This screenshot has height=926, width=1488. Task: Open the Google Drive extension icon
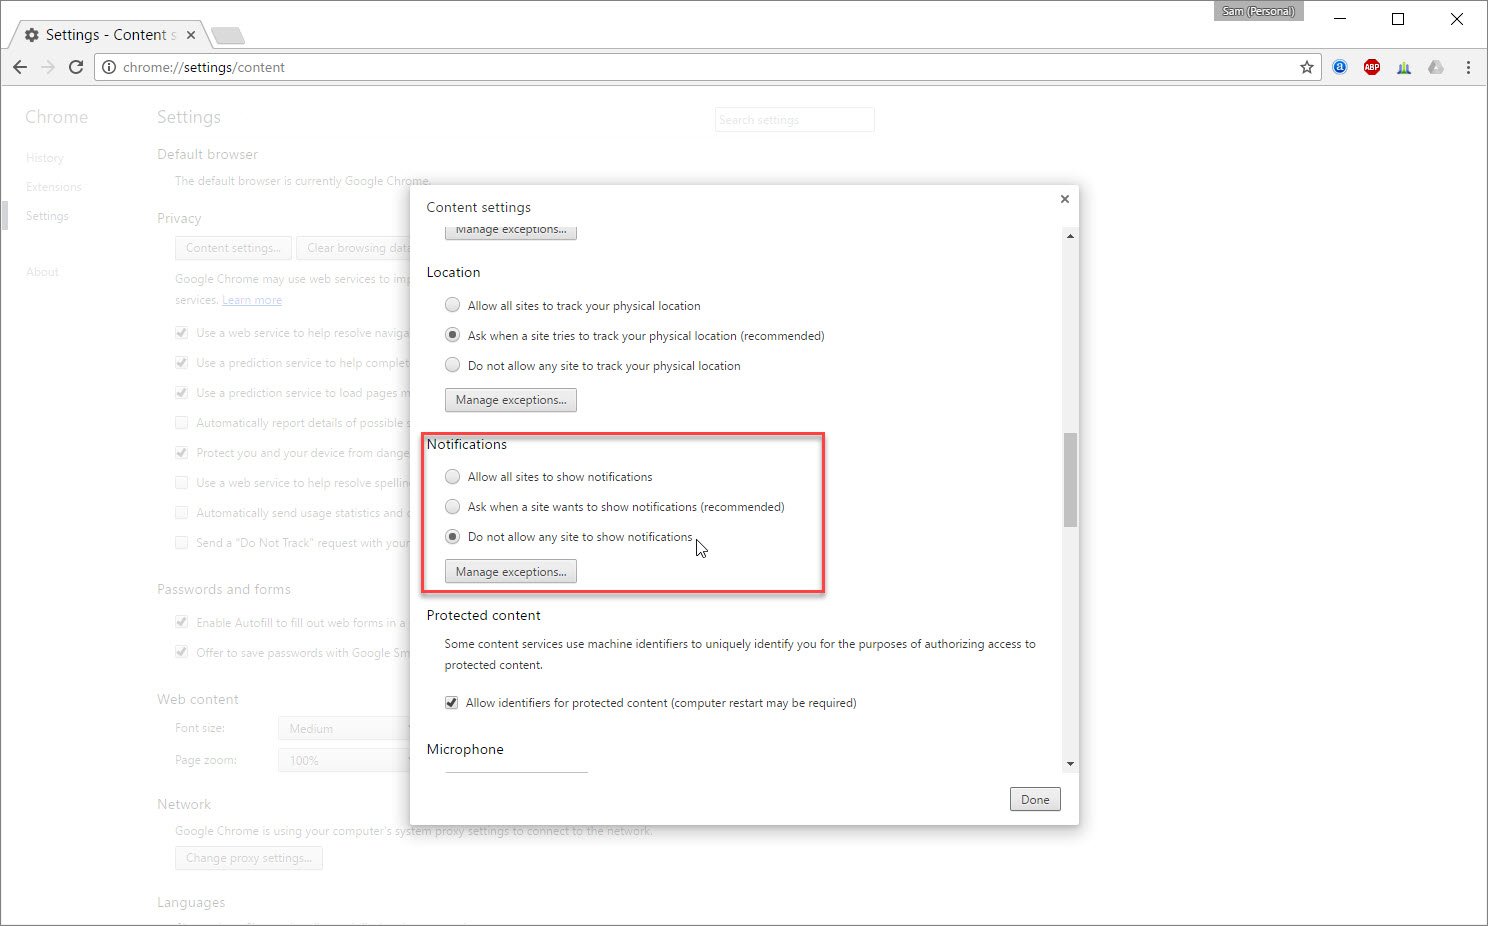[1437, 67]
